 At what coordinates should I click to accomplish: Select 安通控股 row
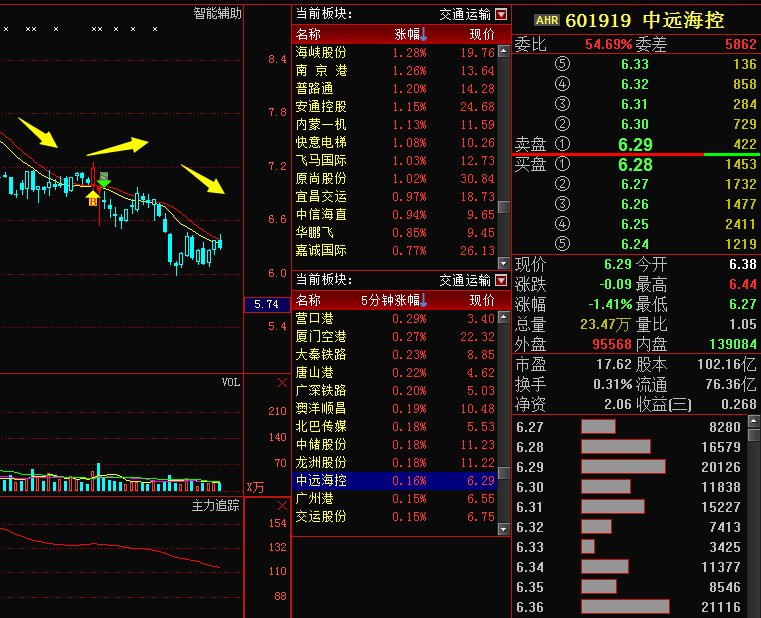click(395, 106)
